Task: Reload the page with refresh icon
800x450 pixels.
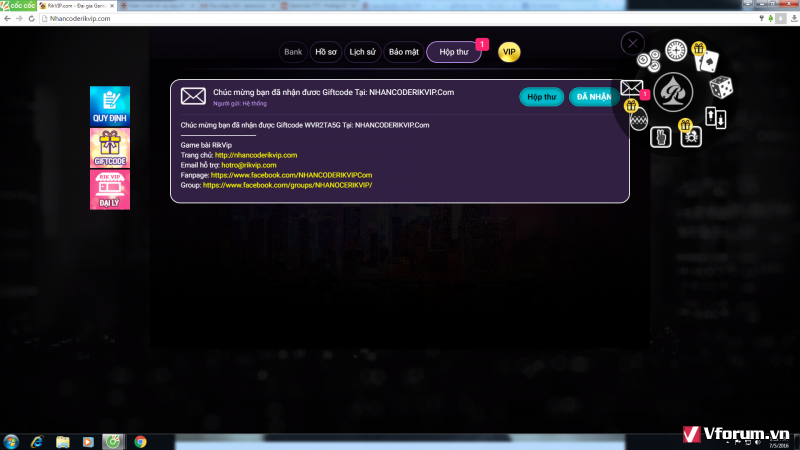Action: click(x=32, y=18)
